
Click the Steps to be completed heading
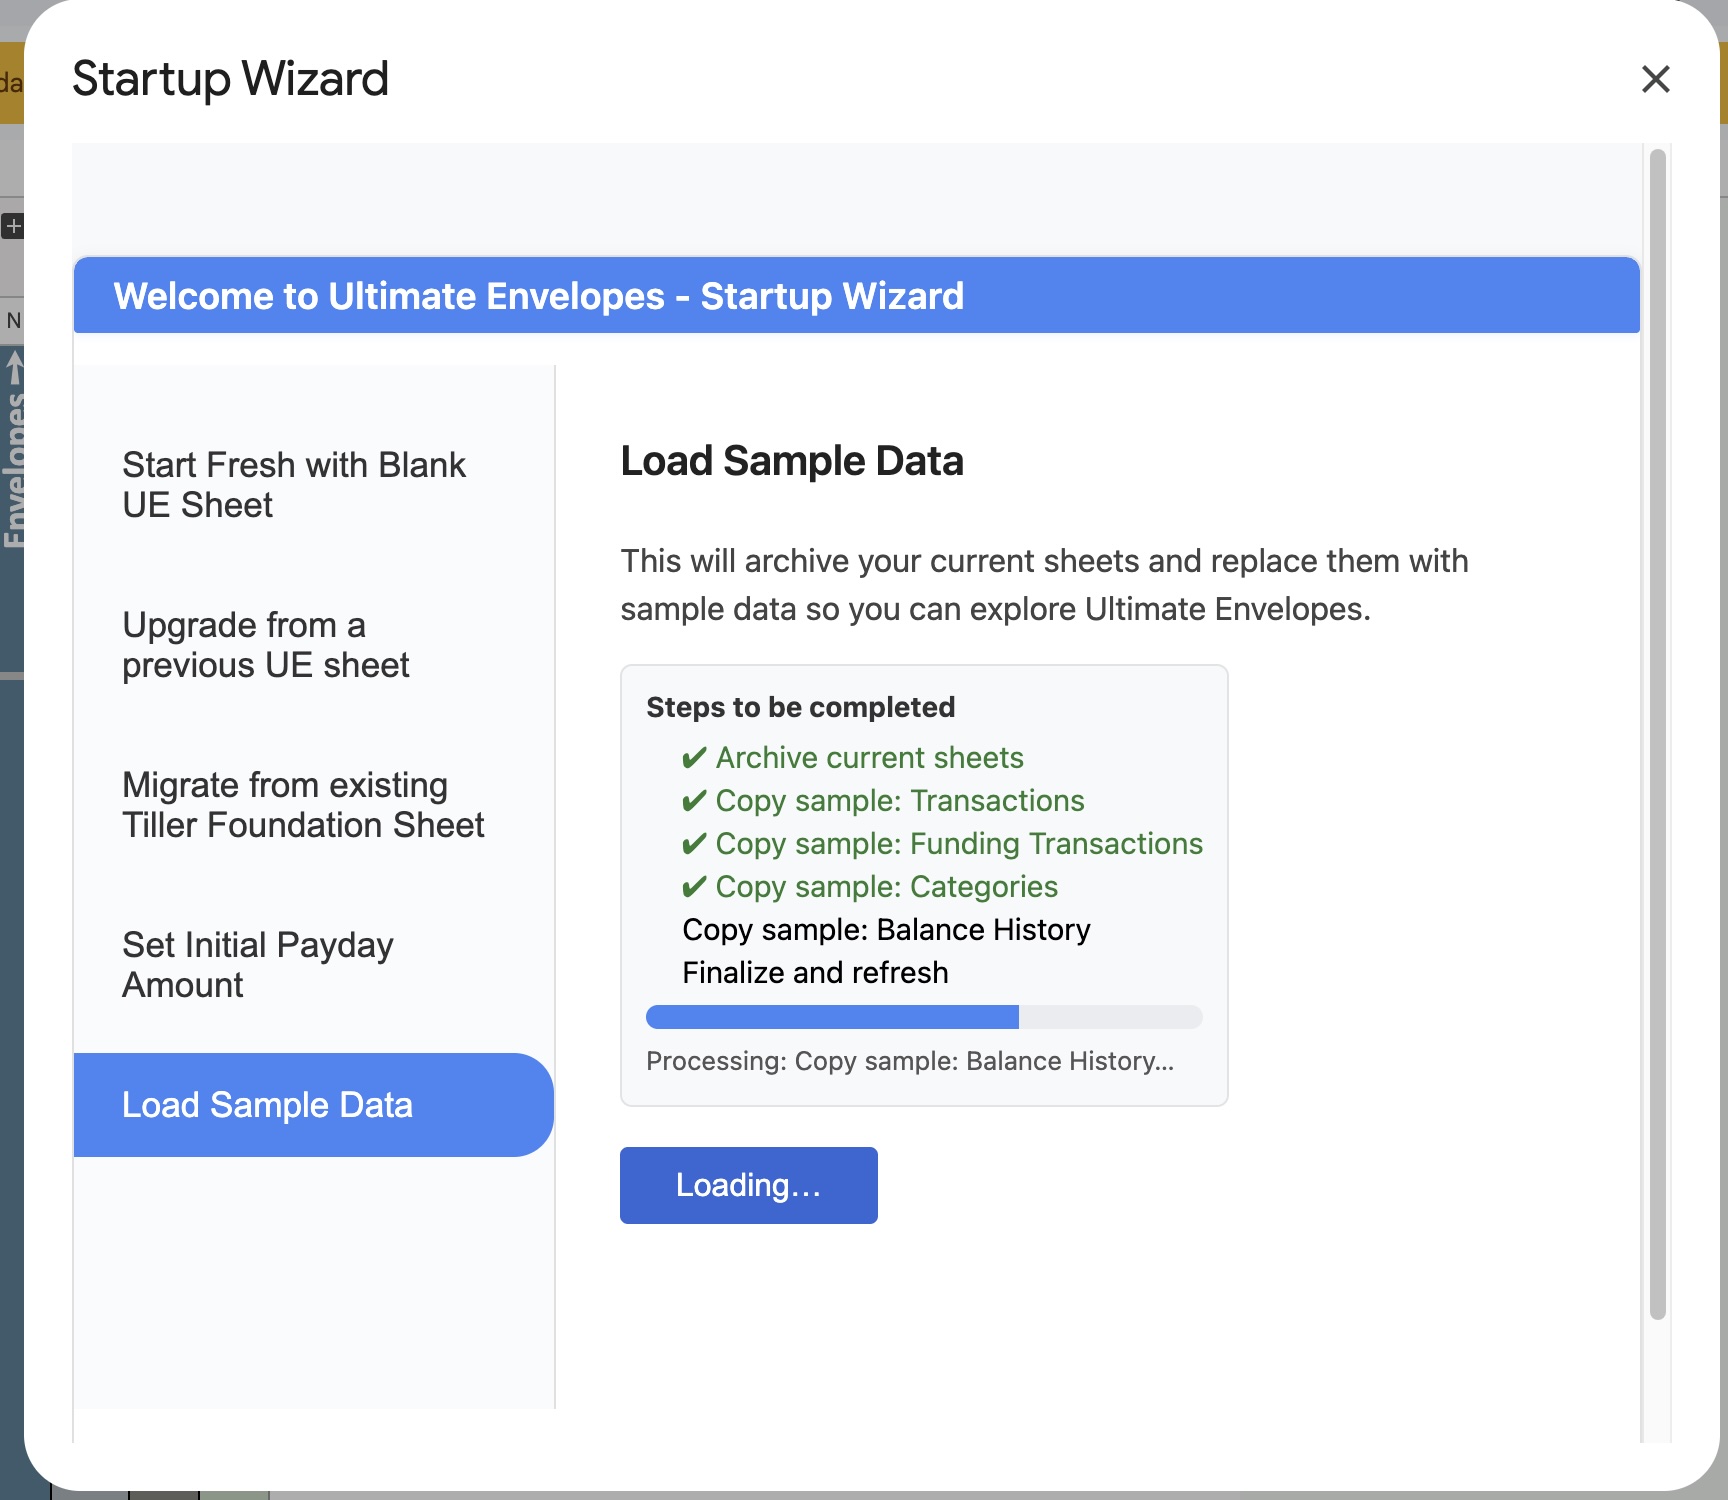(800, 707)
